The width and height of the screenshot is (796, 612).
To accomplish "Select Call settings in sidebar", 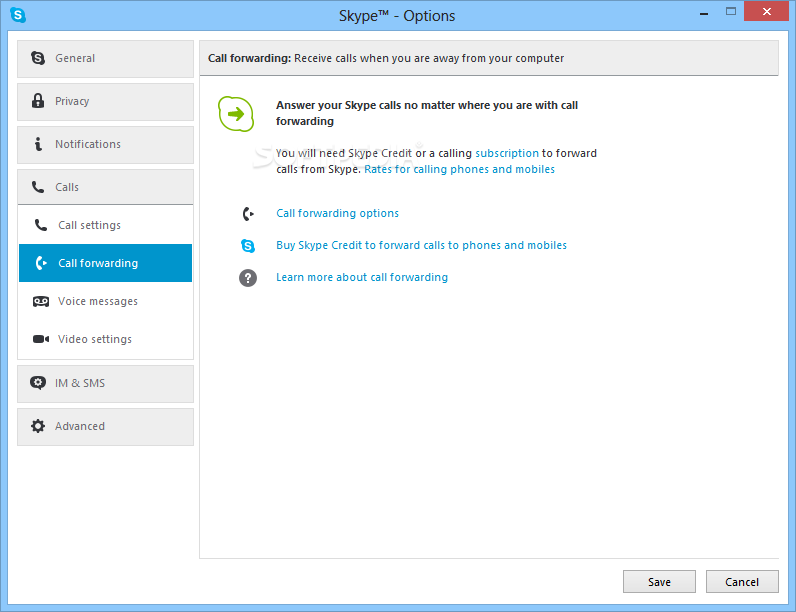I will pos(106,225).
